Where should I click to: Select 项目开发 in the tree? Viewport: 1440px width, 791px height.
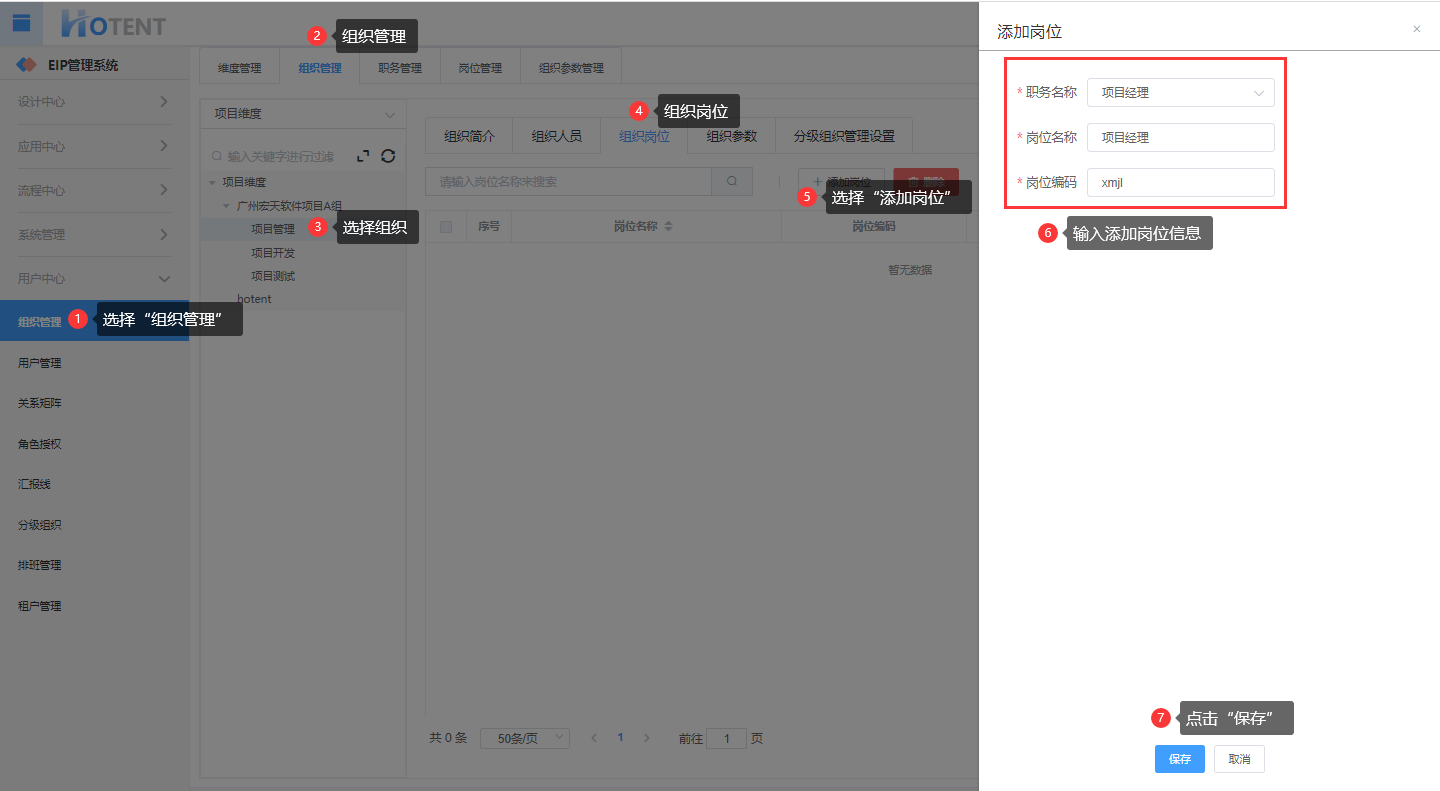(x=273, y=253)
